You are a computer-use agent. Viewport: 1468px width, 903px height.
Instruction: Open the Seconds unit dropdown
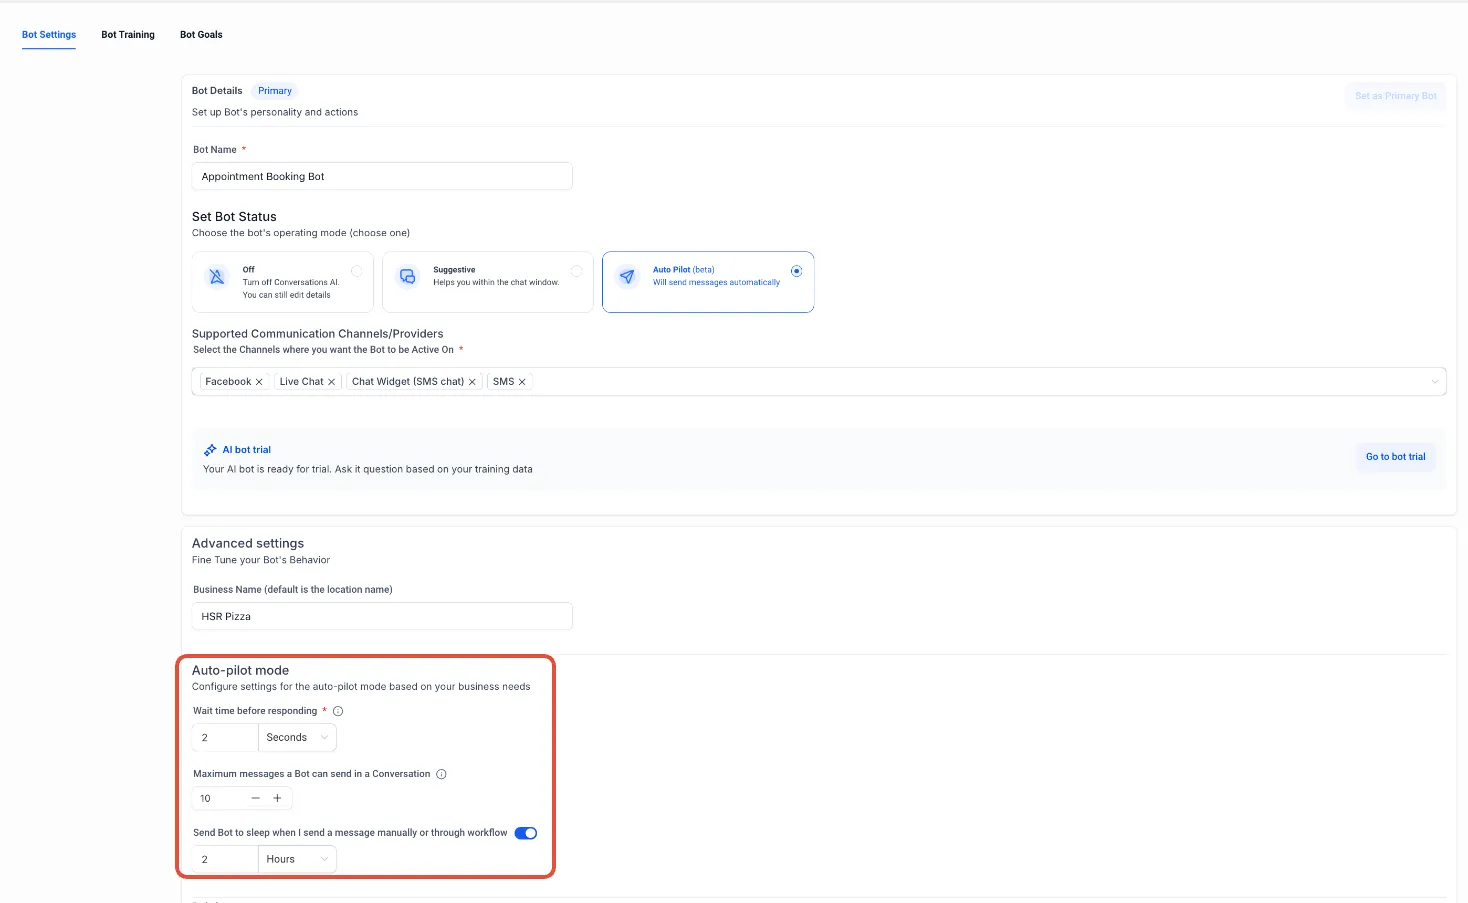tap(297, 738)
